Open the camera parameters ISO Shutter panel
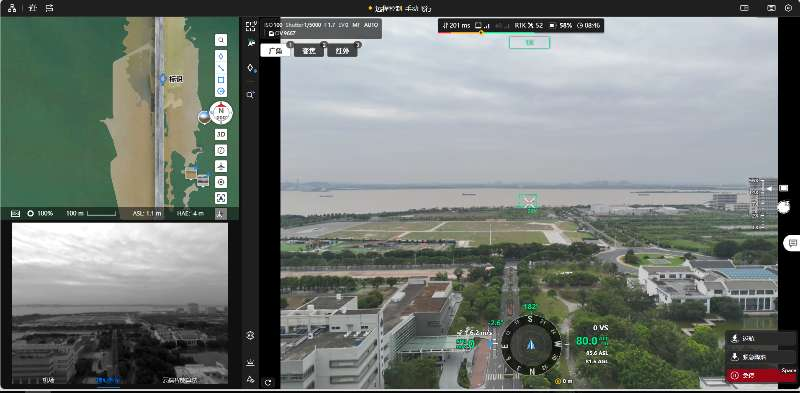 tap(321, 29)
